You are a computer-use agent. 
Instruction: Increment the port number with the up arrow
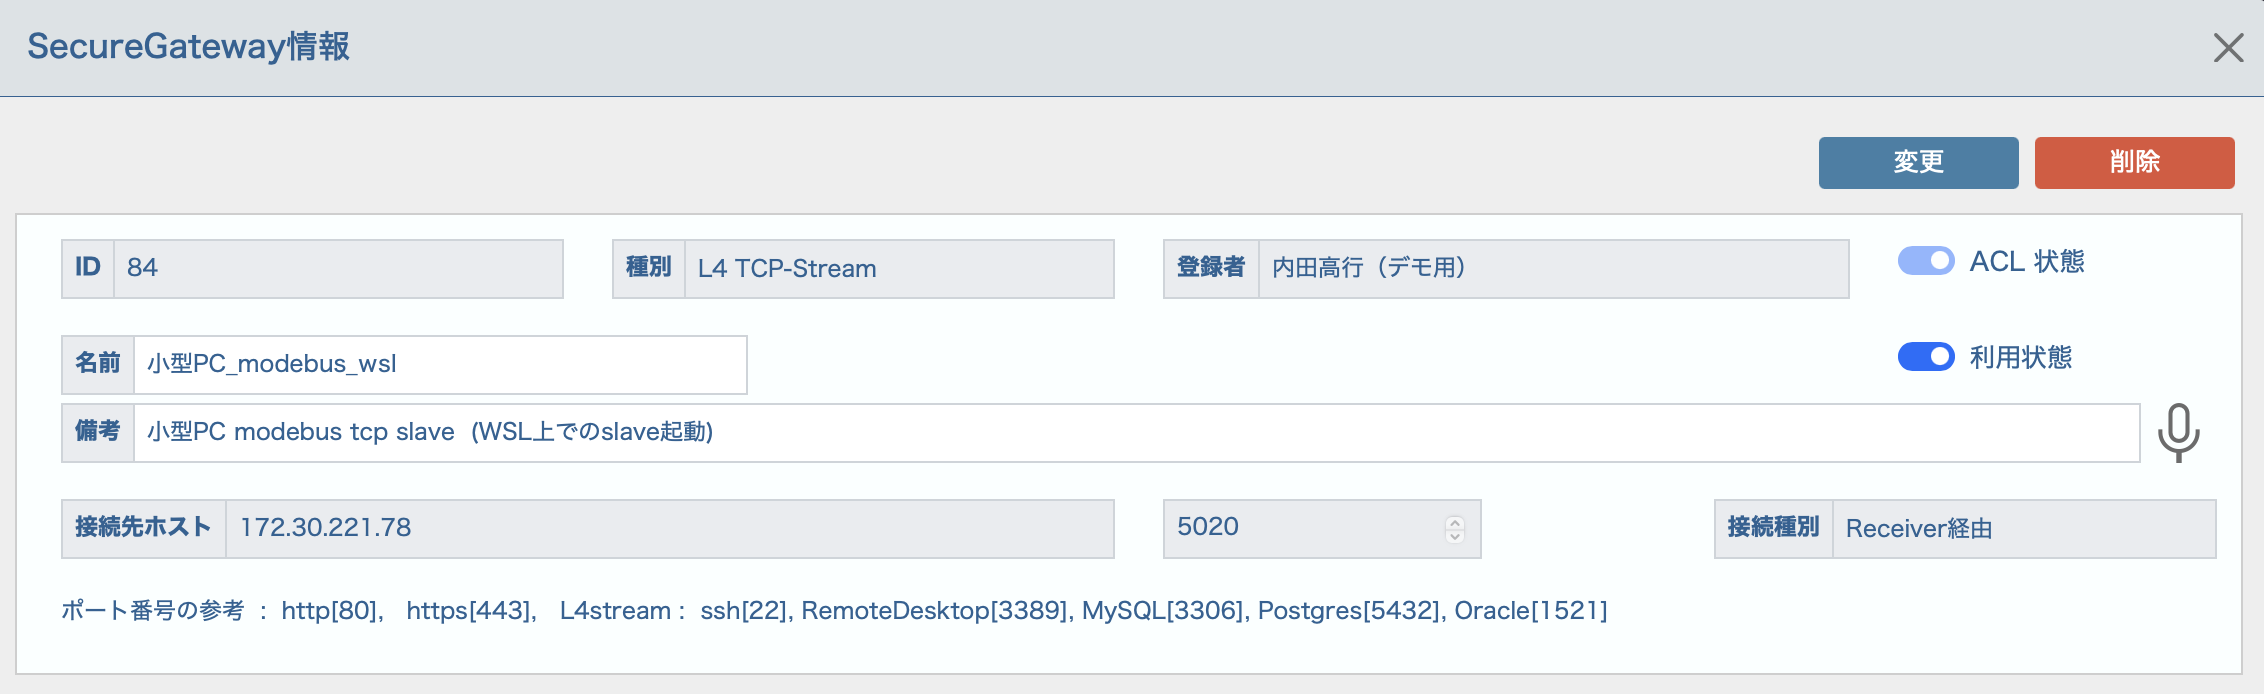click(x=1455, y=522)
